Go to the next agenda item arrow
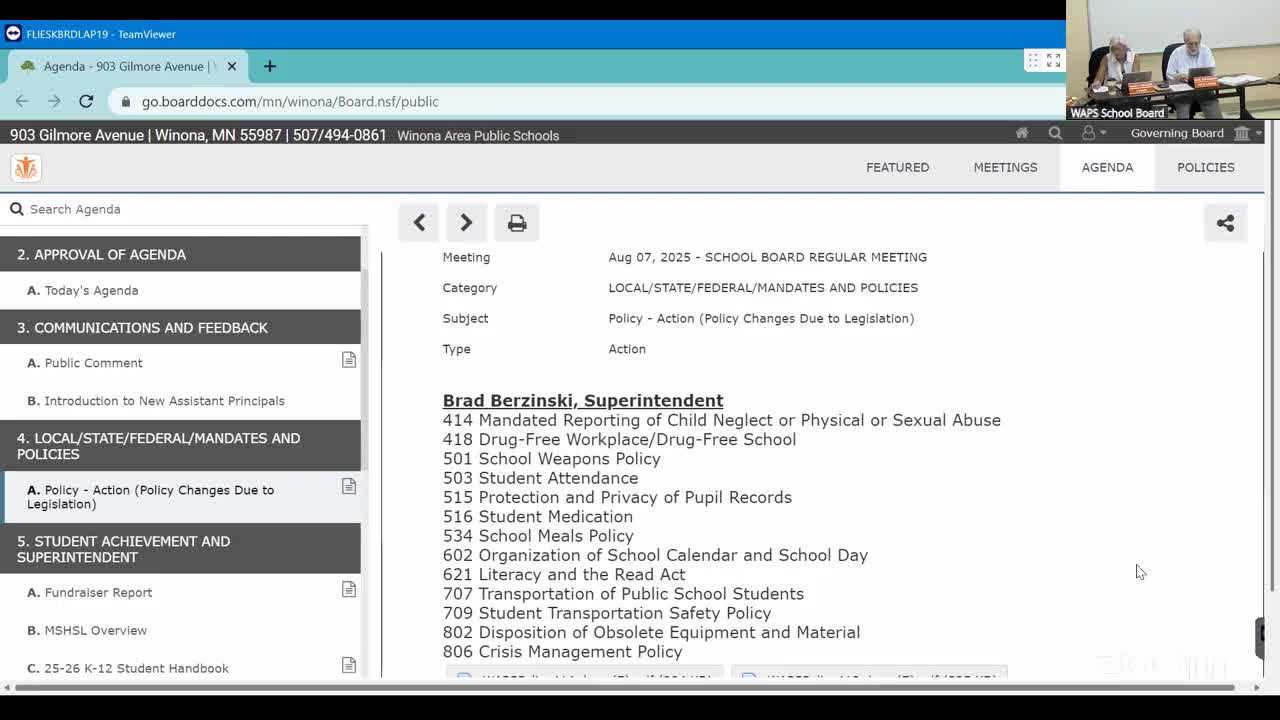The width and height of the screenshot is (1280, 720). 466,223
